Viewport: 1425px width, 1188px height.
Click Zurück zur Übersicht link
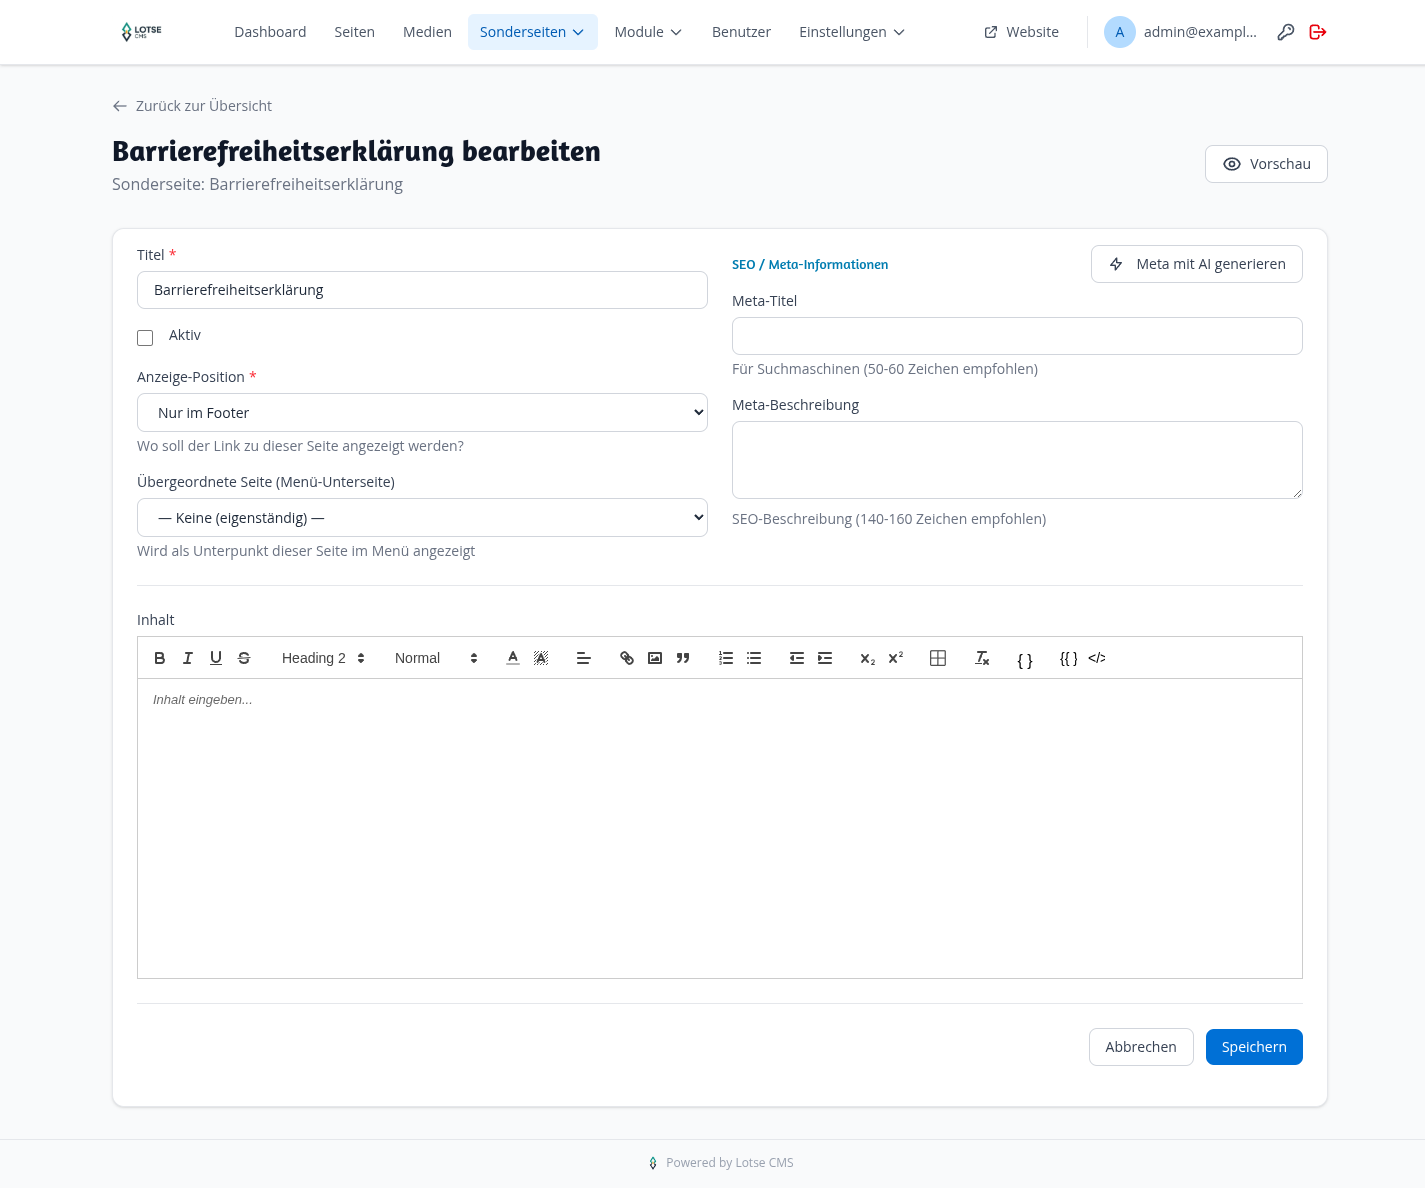(192, 106)
